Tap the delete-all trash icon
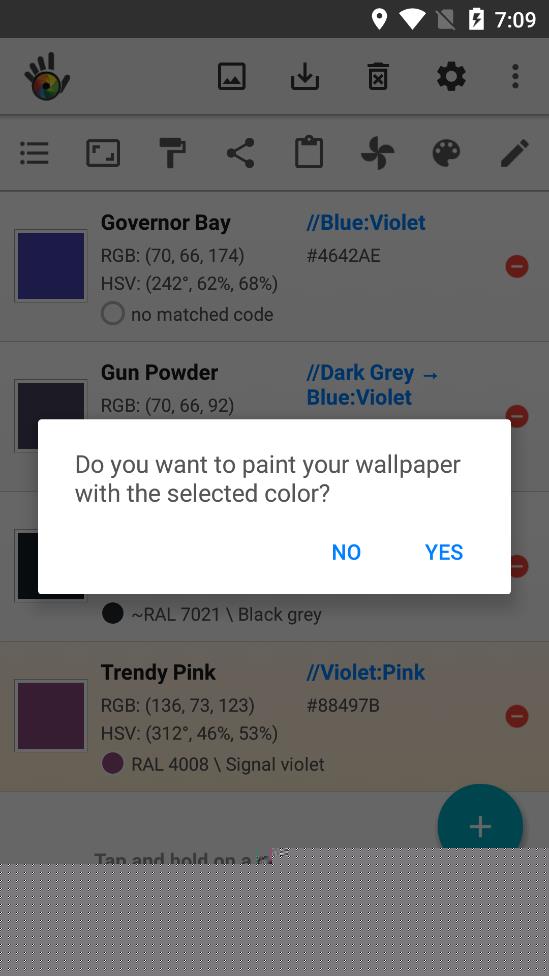 (x=378, y=77)
